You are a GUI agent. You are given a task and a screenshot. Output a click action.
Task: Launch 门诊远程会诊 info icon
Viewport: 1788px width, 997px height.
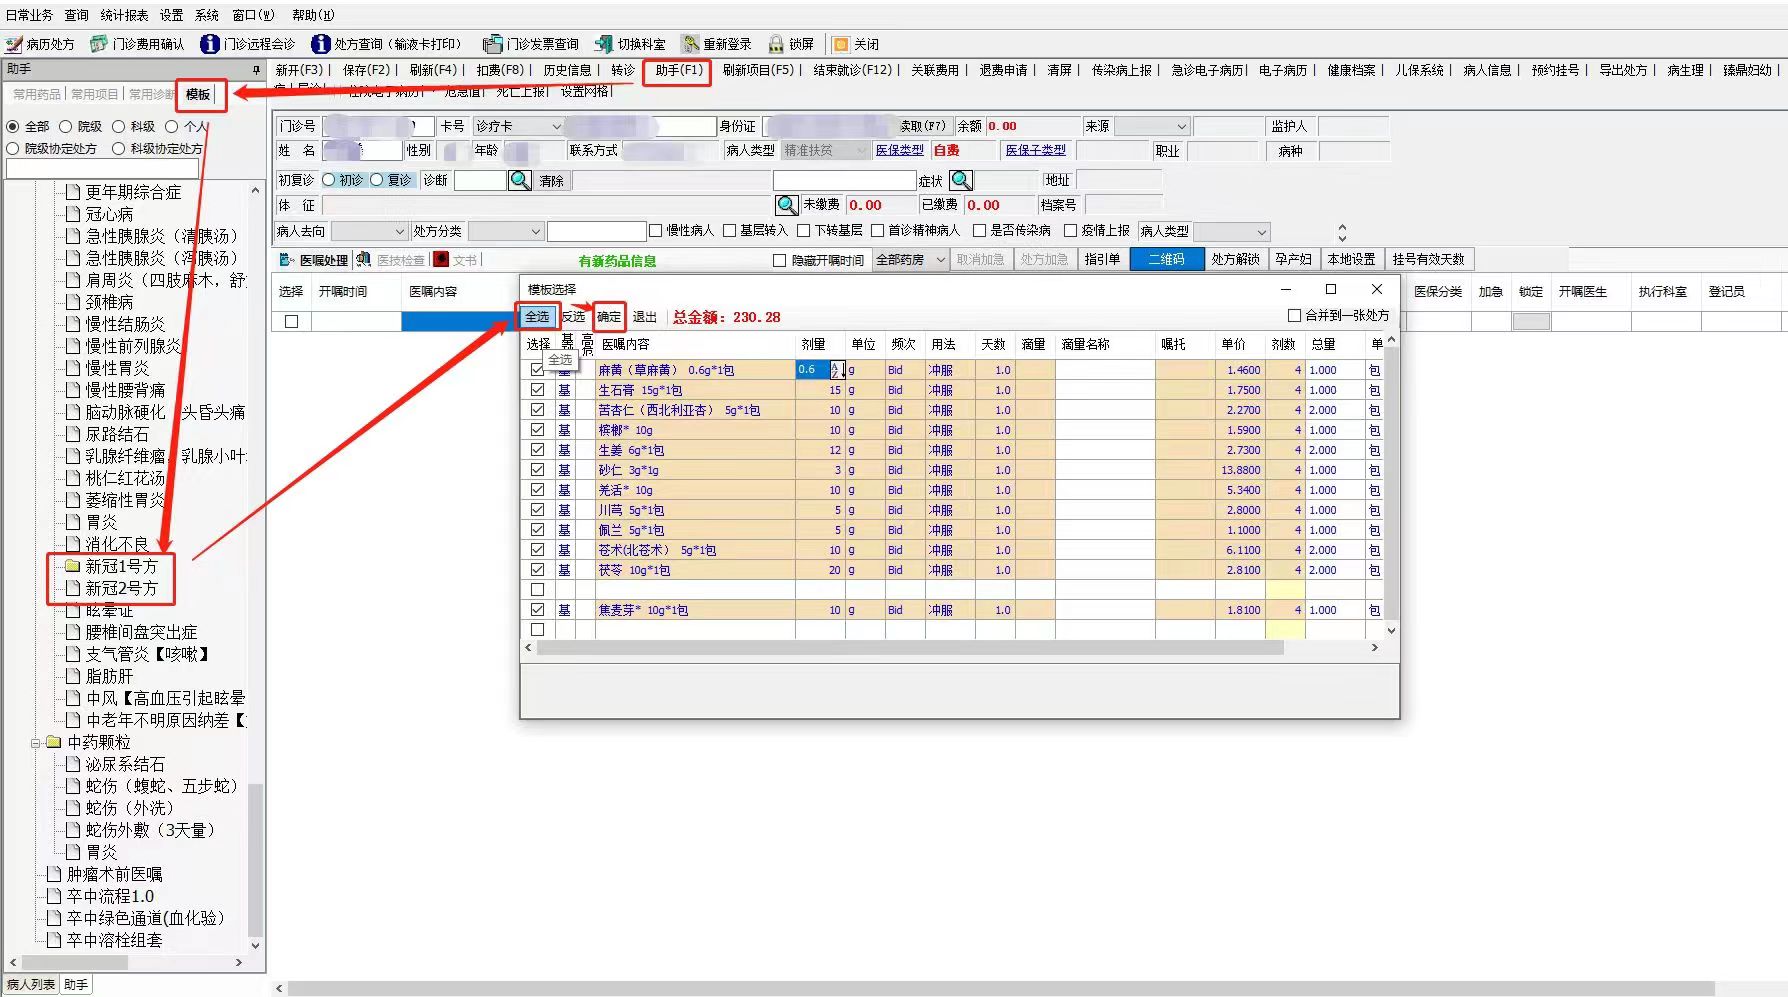pyautogui.click(x=210, y=44)
